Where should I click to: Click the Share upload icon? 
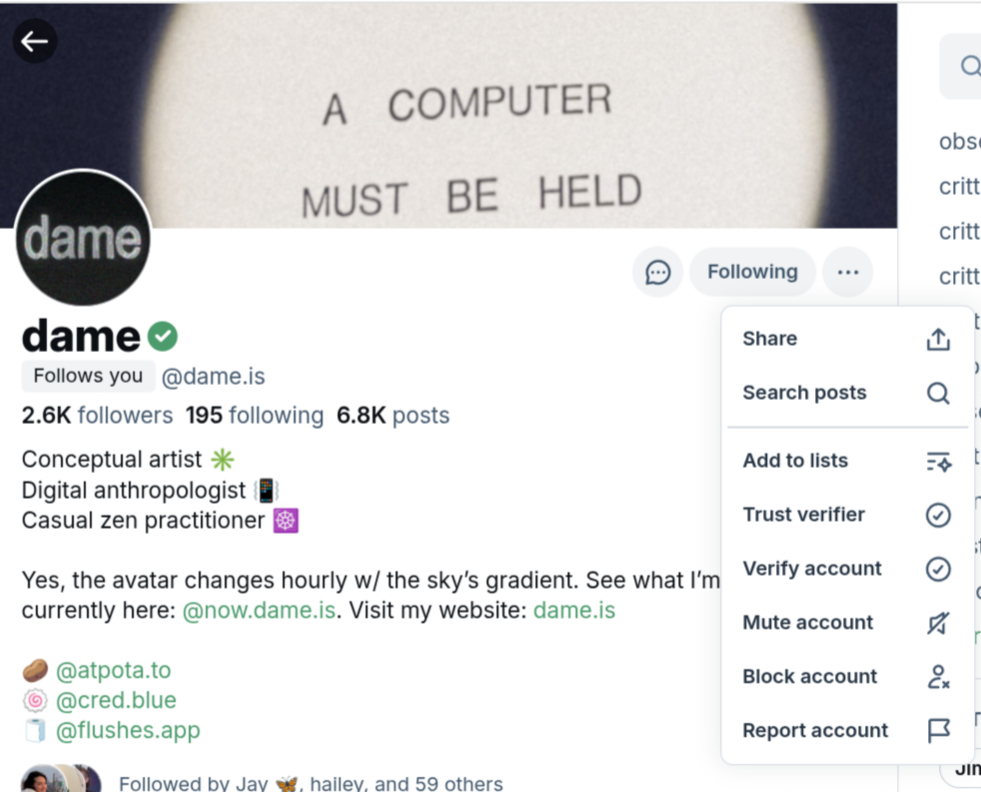pos(938,339)
